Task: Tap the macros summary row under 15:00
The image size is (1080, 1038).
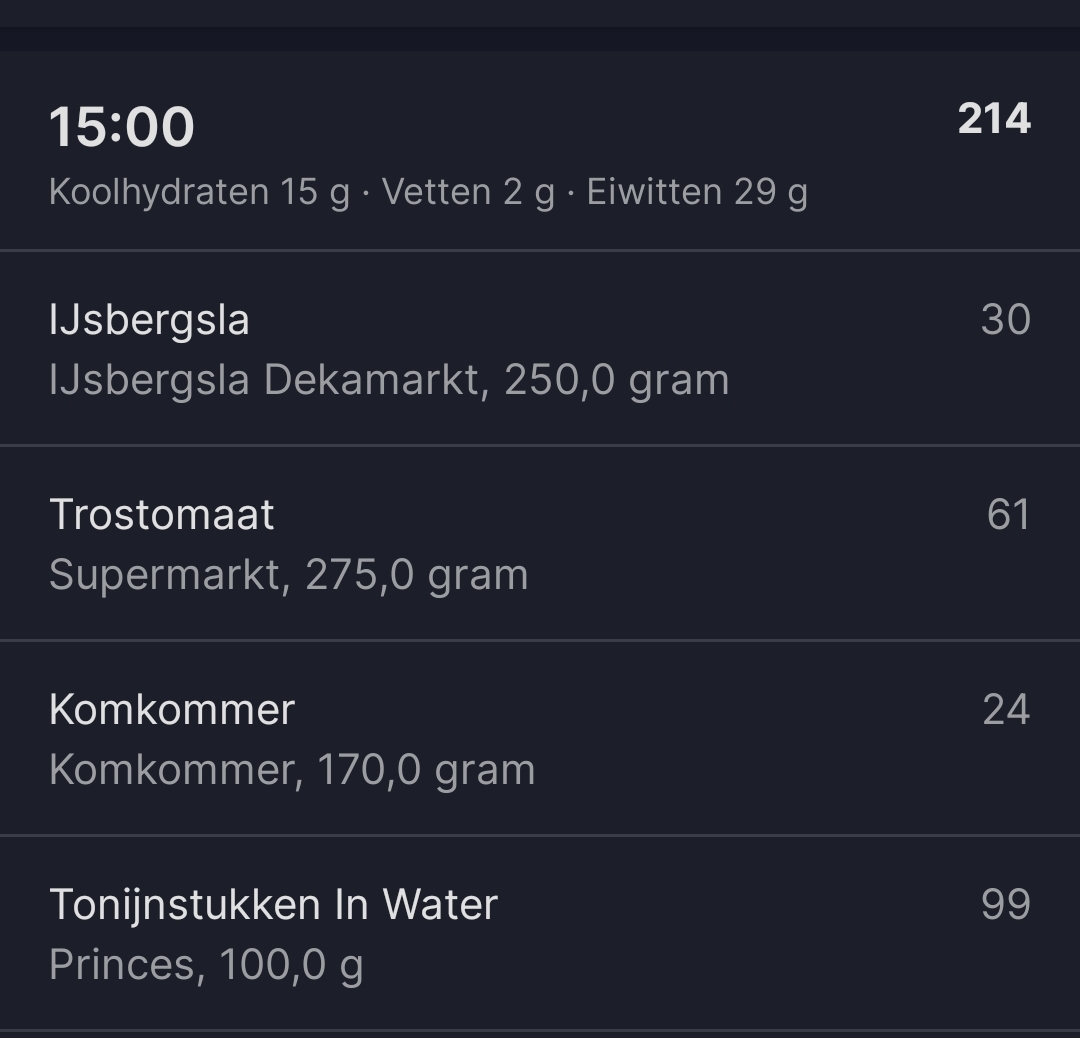Action: 430,191
